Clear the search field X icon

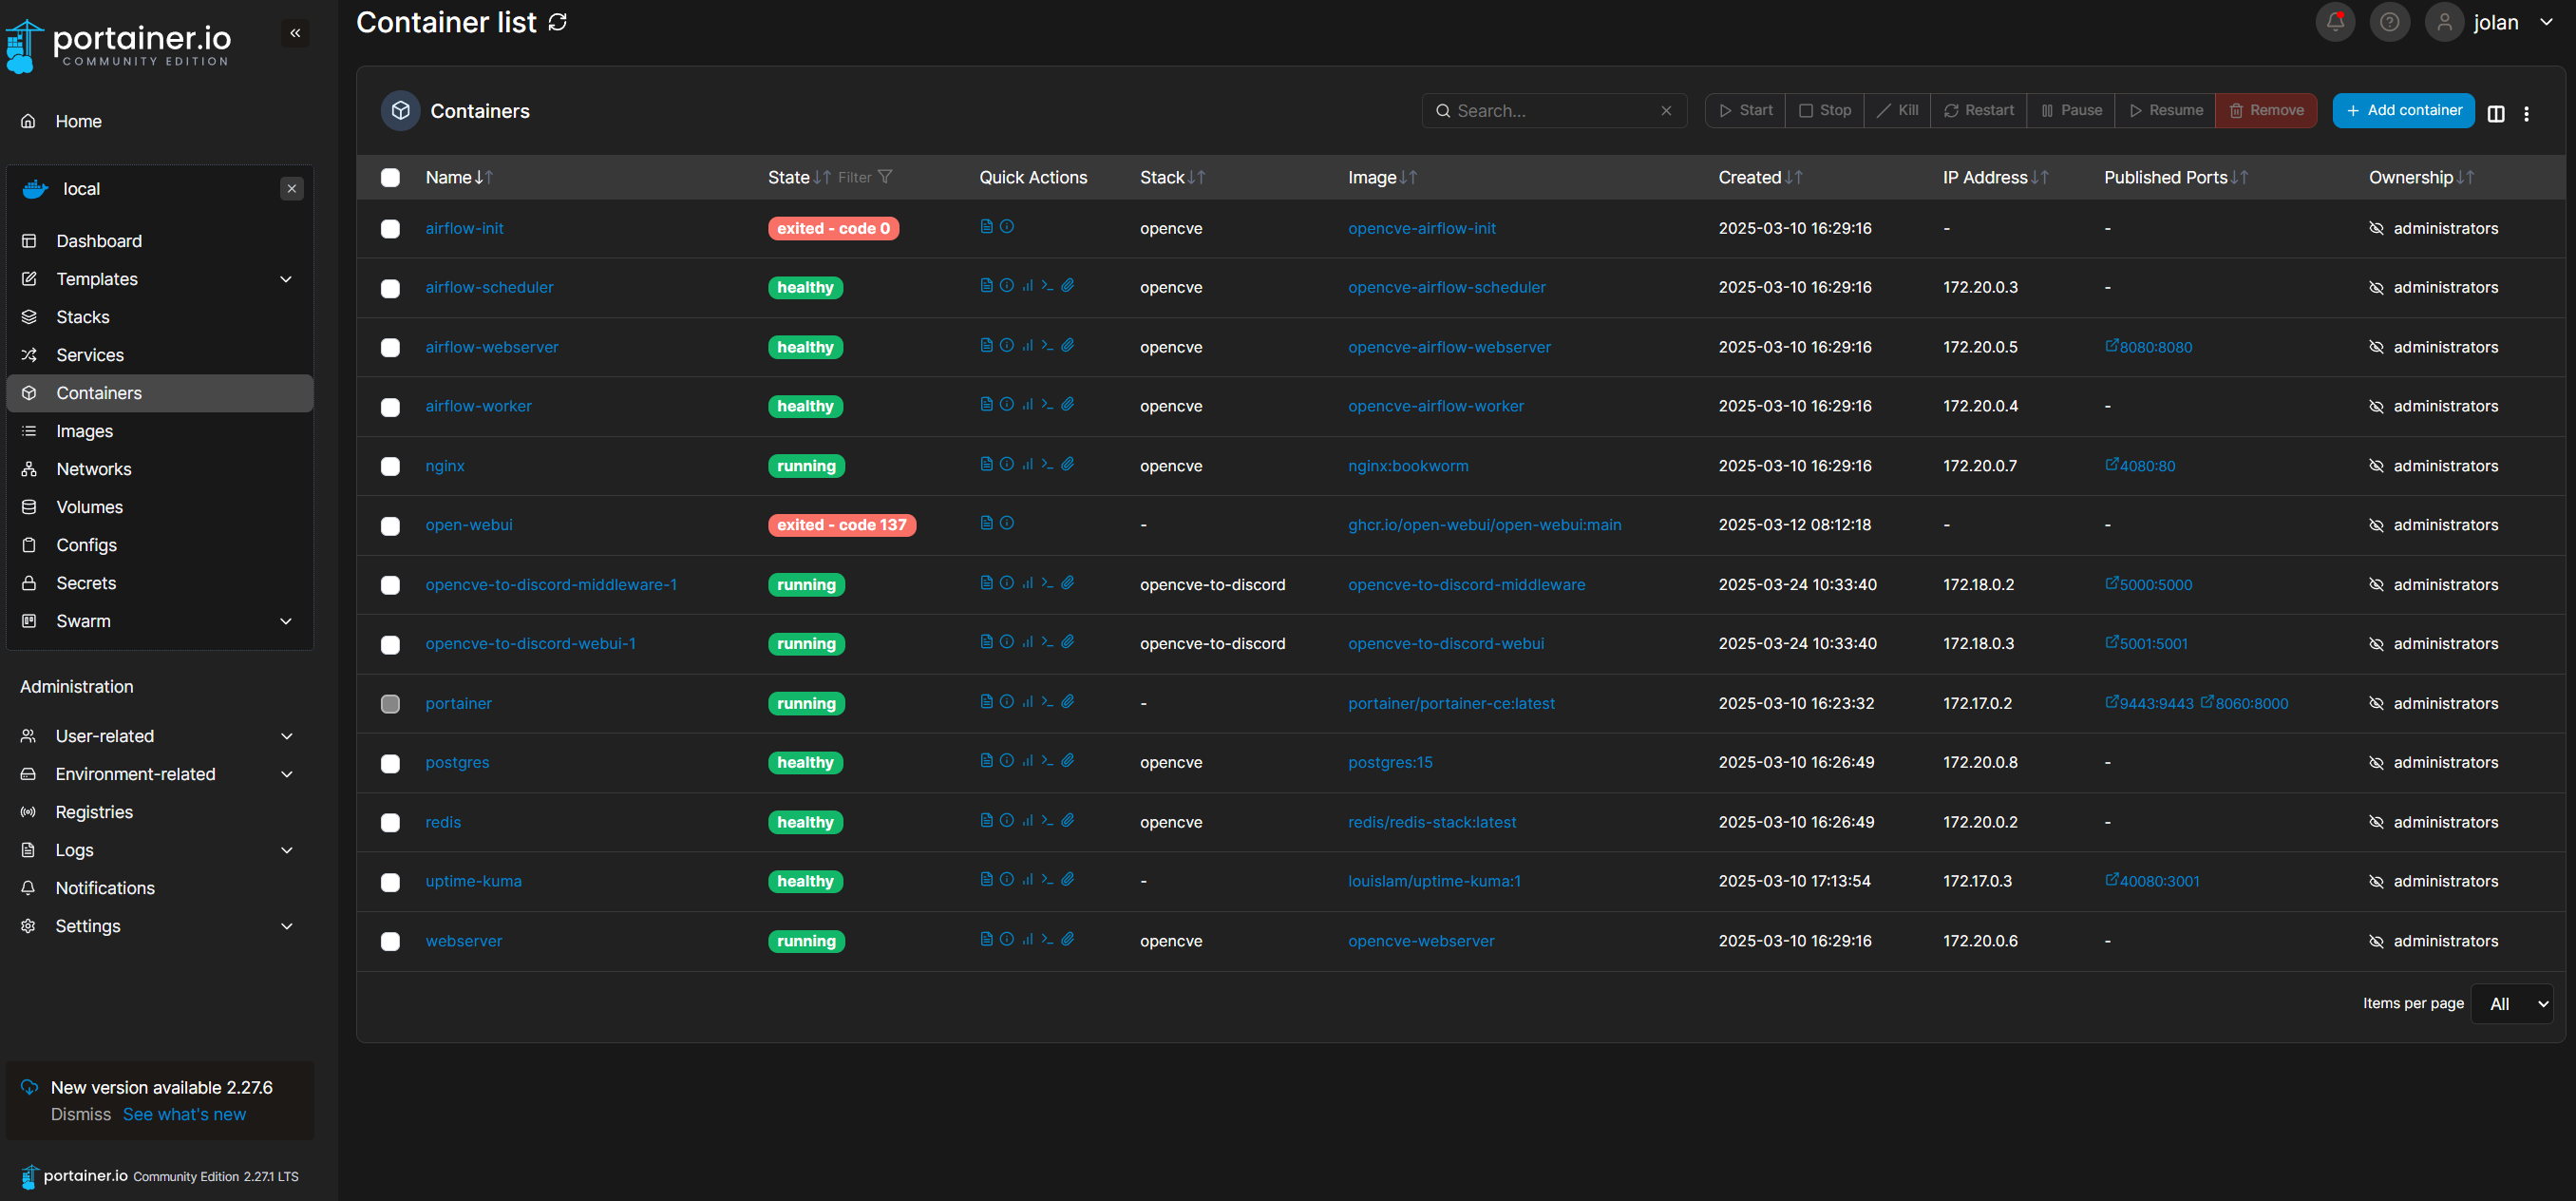pyautogui.click(x=1666, y=111)
